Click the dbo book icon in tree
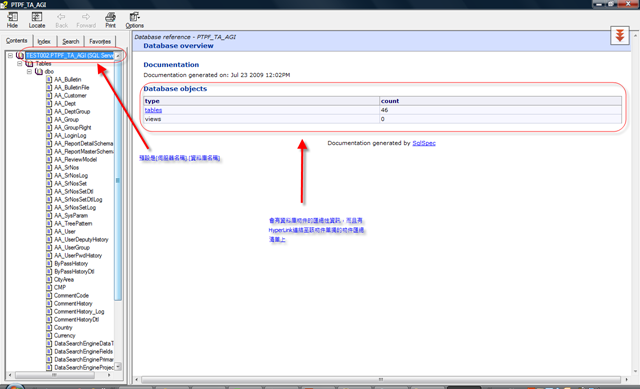 (39, 71)
